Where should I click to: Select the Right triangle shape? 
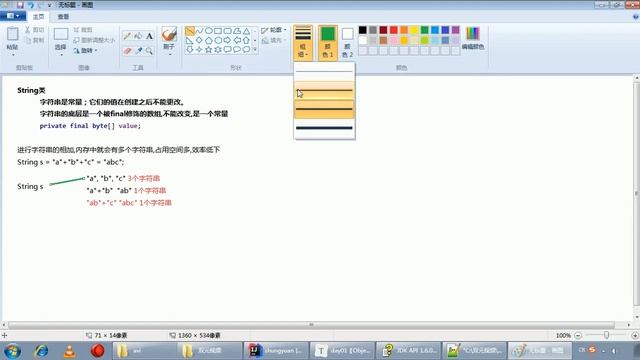(190, 40)
